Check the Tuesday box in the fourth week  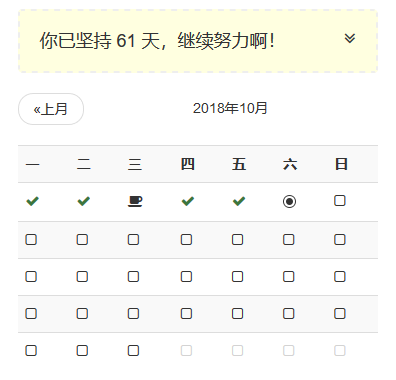click(82, 313)
